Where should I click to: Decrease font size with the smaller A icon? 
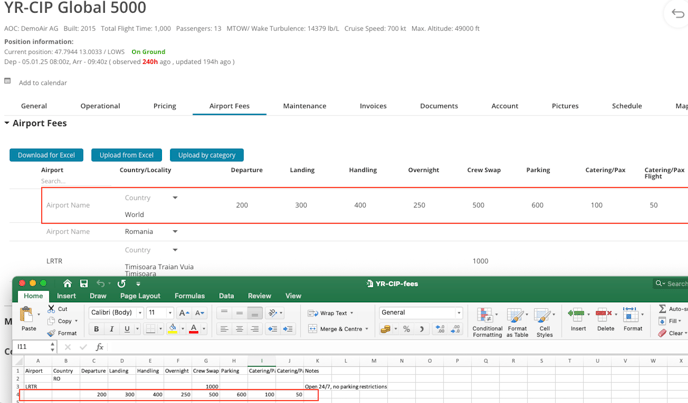[199, 313]
